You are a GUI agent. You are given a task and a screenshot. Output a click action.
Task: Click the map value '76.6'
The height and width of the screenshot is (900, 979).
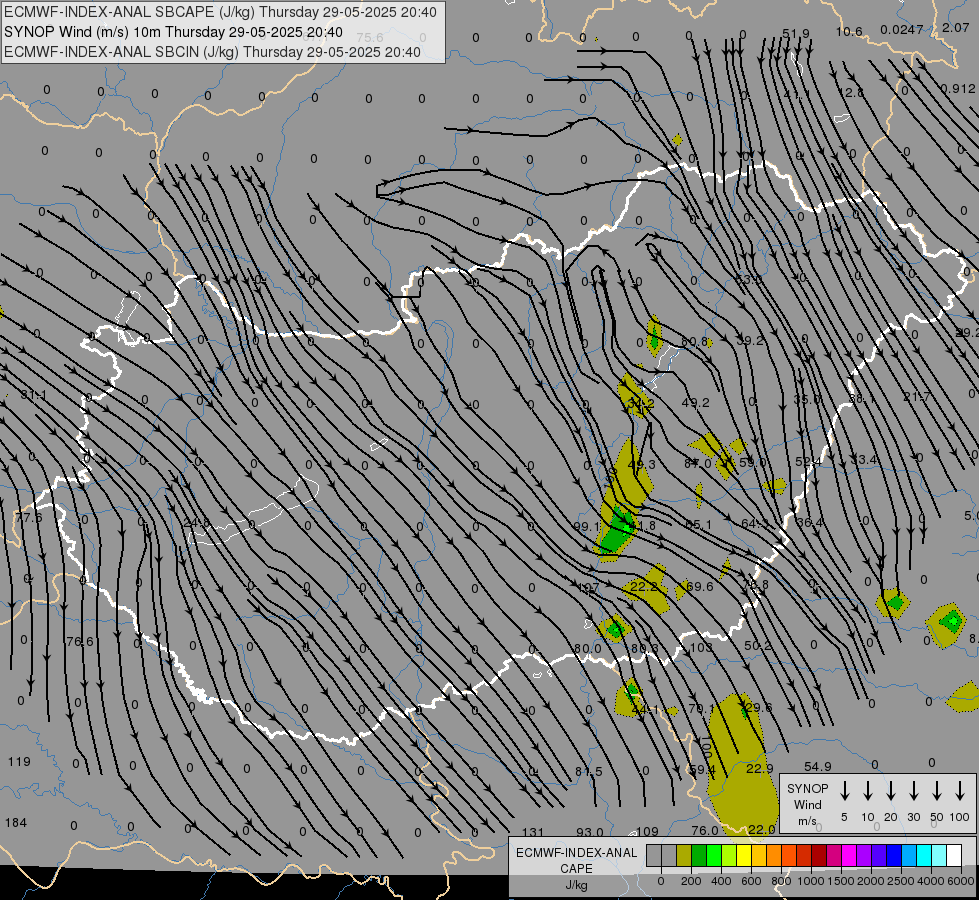pyautogui.click(x=79, y=641)
